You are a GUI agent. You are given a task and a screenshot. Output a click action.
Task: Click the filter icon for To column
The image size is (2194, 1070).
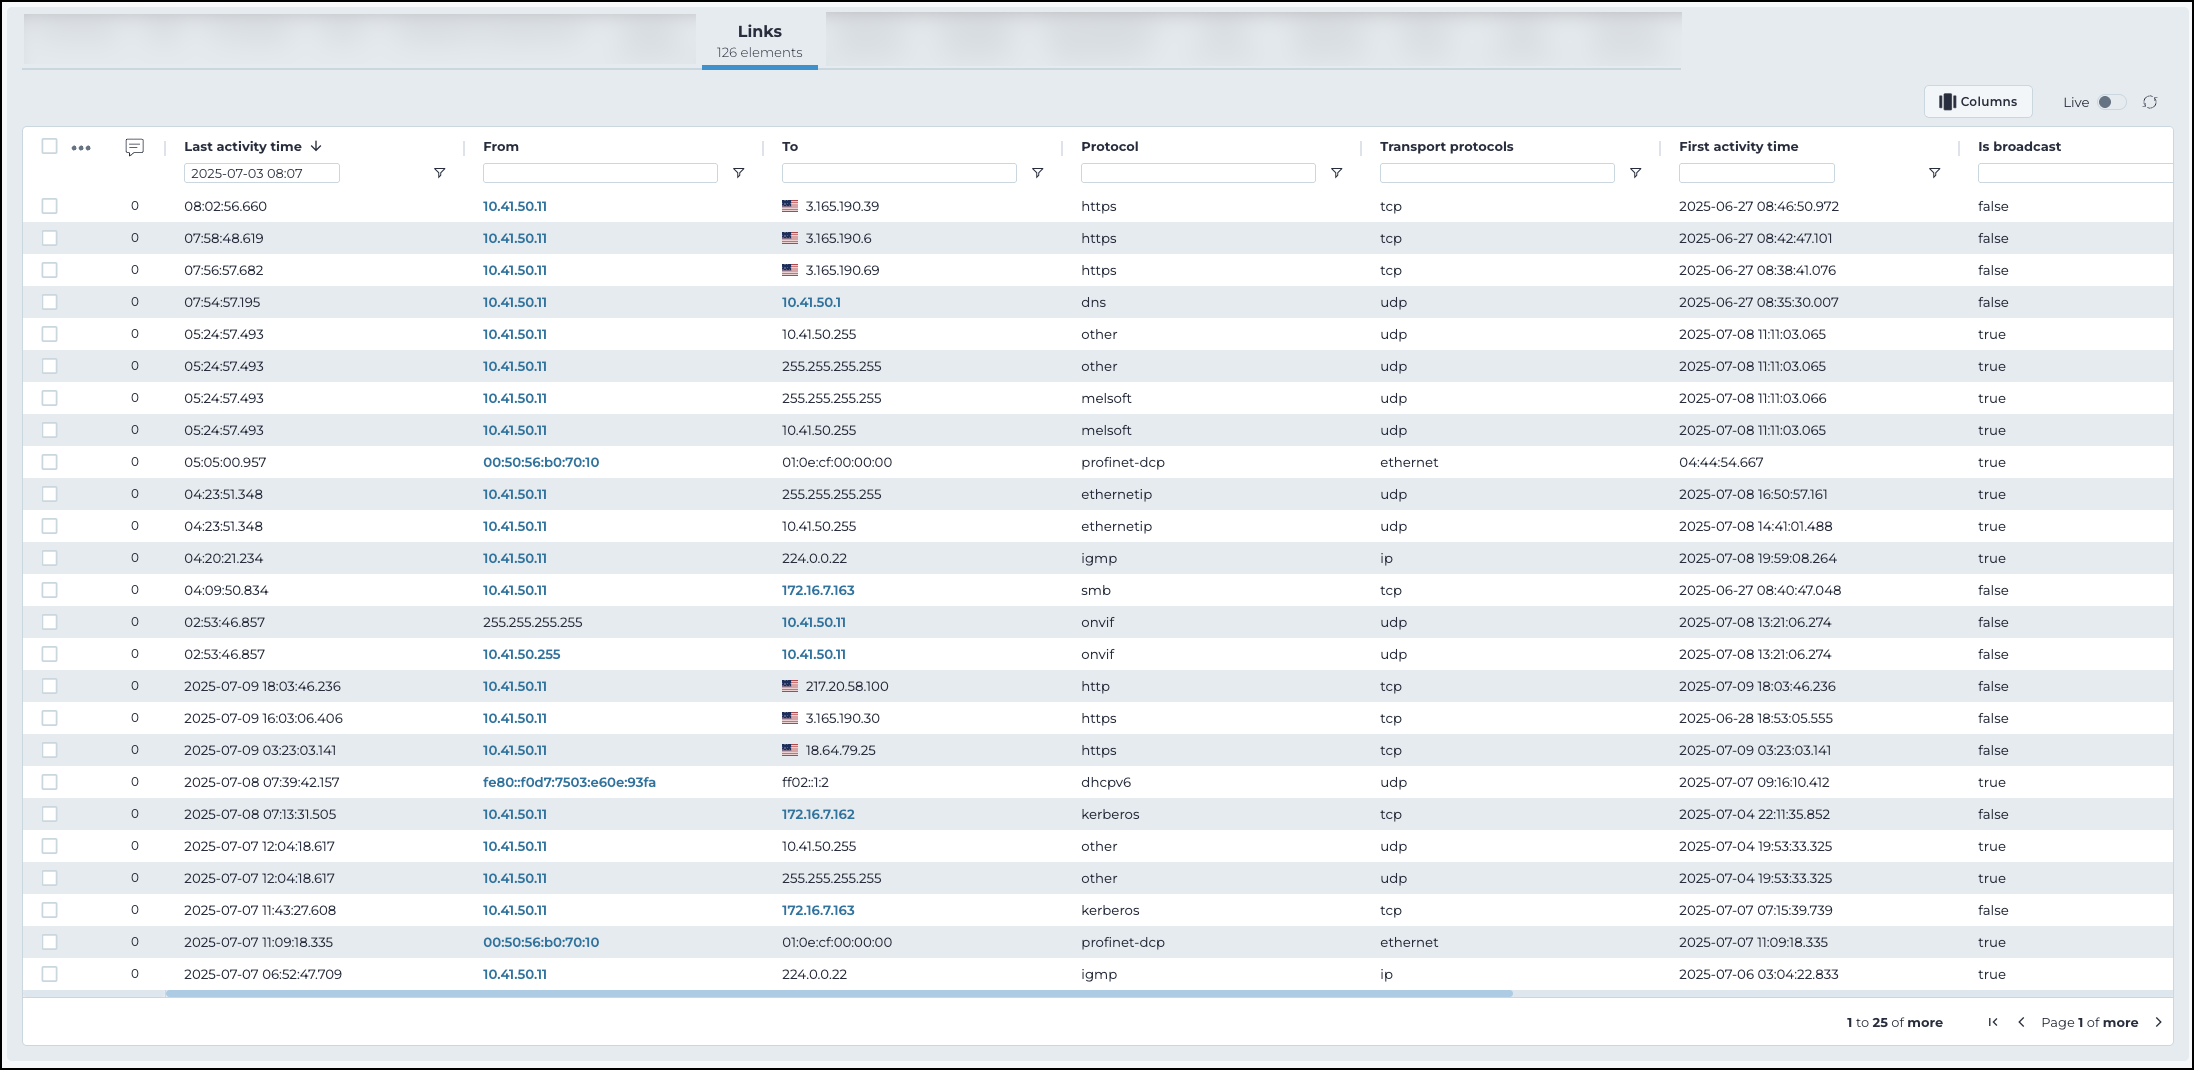1037,173
